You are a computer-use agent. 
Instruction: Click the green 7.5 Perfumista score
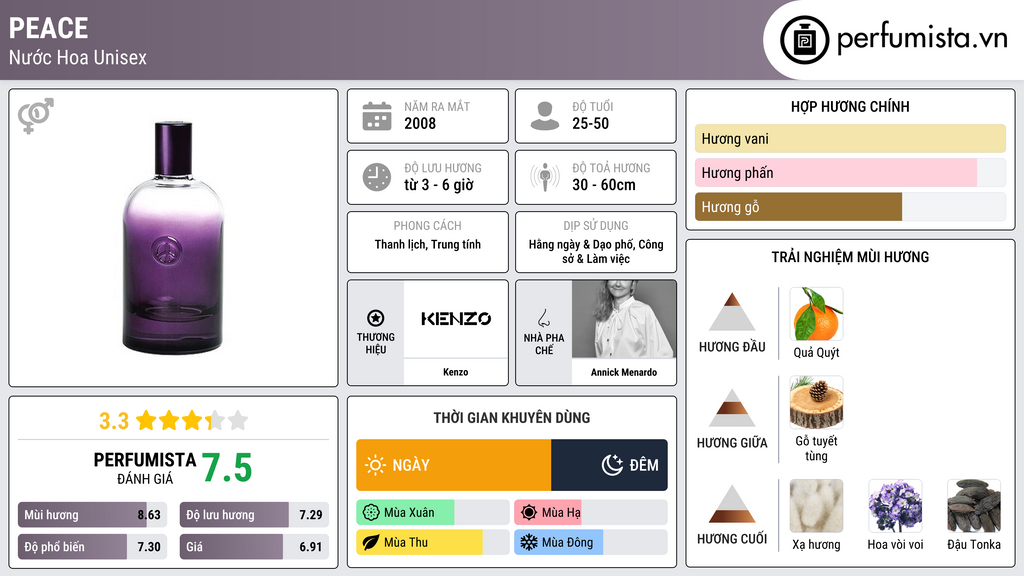click(x=227, y=468)
